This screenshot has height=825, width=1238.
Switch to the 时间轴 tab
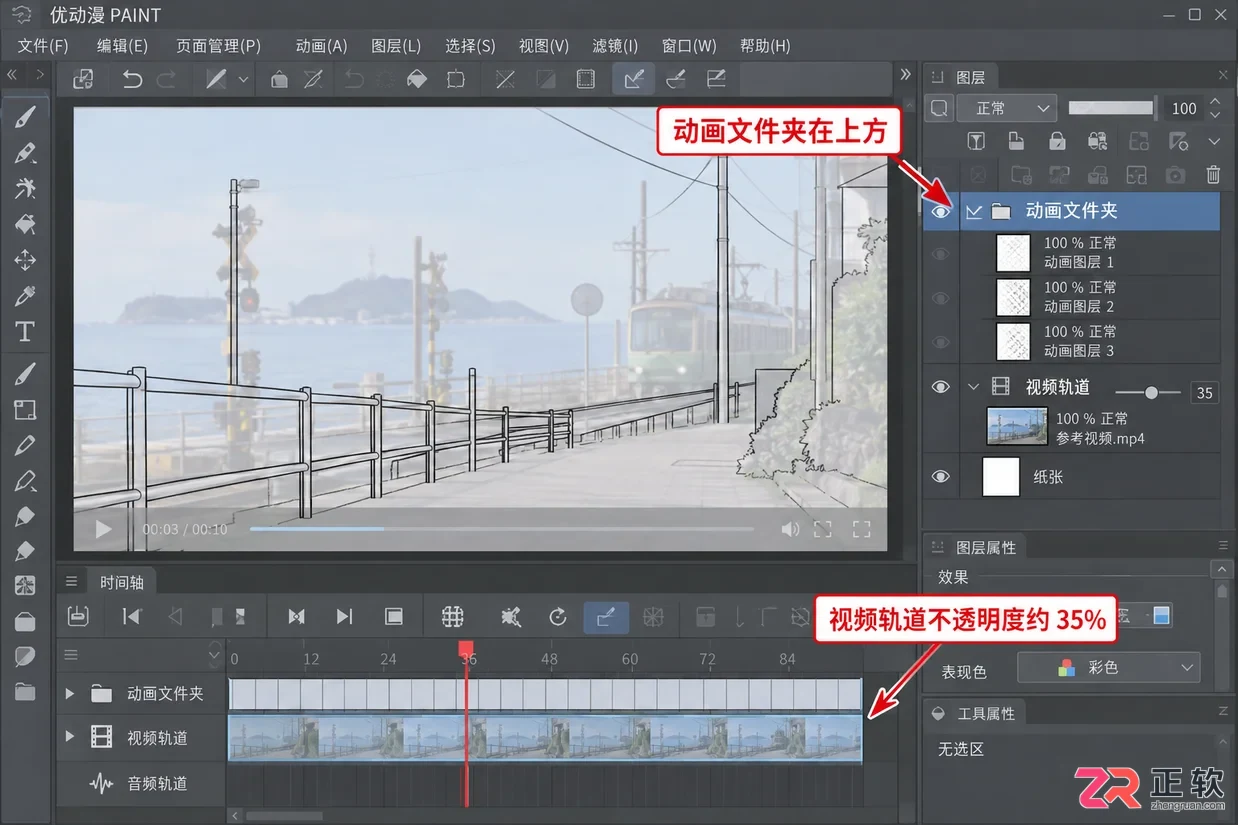click(121, 582)
